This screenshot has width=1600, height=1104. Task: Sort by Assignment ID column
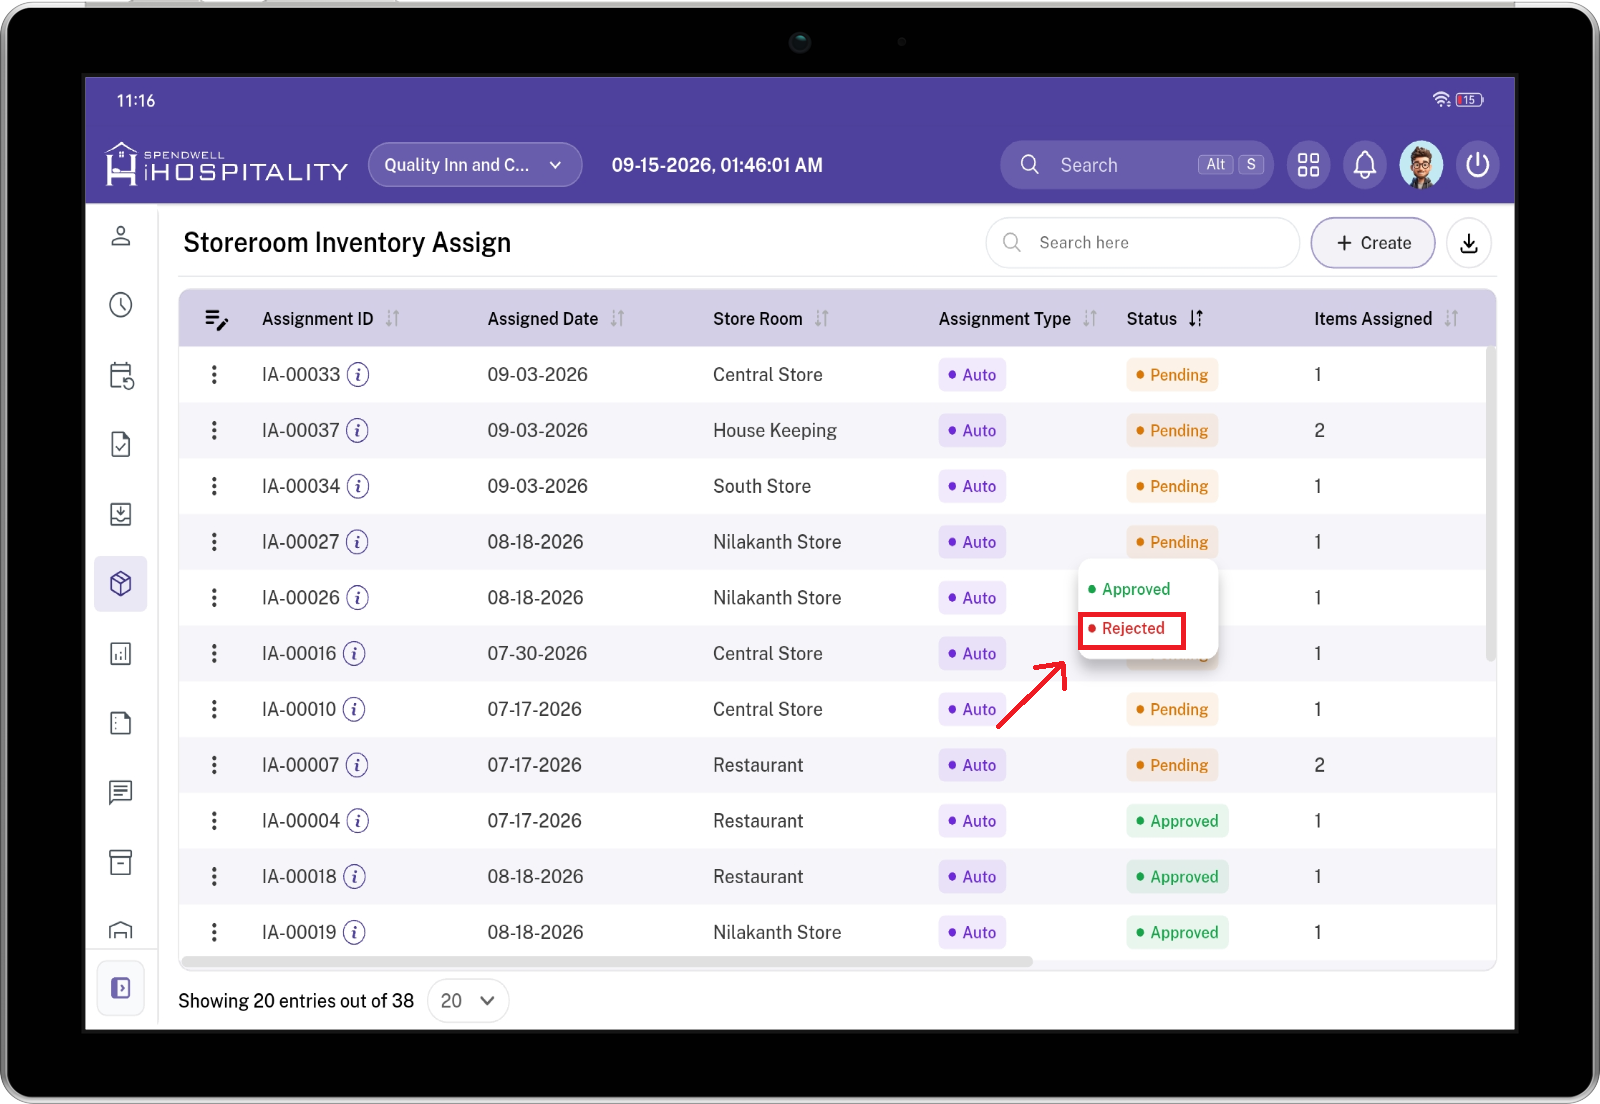(393, 319)
